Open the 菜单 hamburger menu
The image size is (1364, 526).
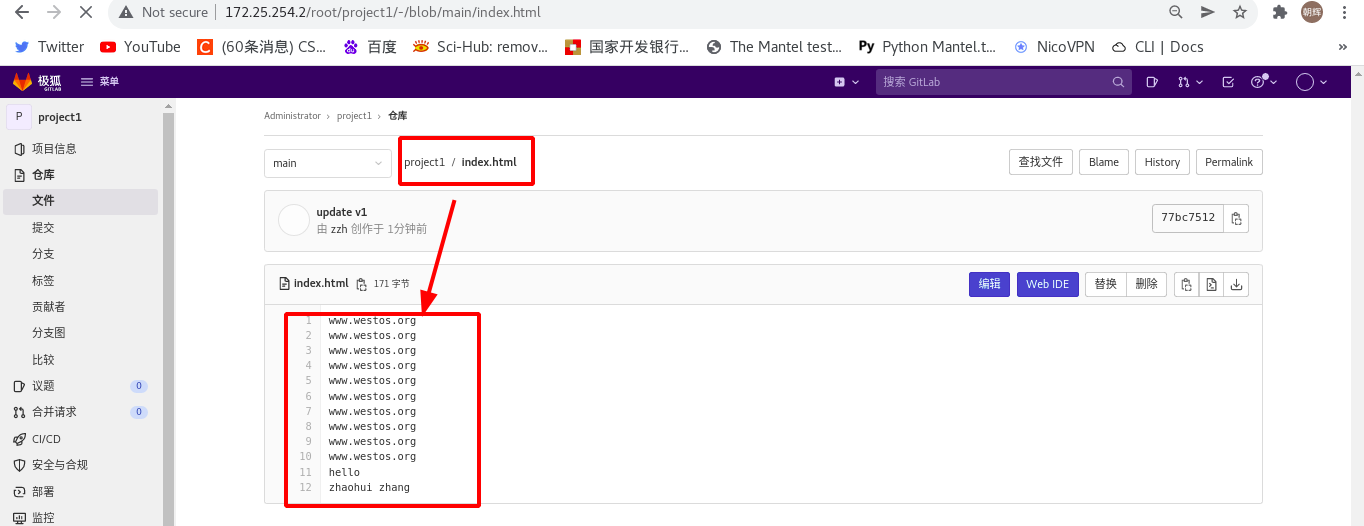click(100, 82)
